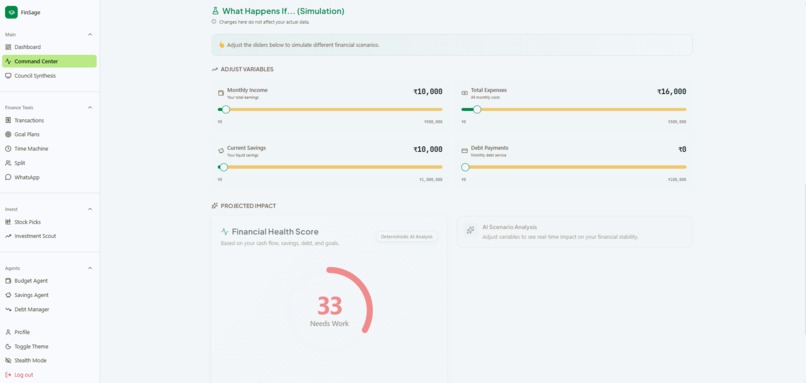Open Stock Picks under Invest
Viewport: 806px width, 383px height.
(x=49, y=222)
